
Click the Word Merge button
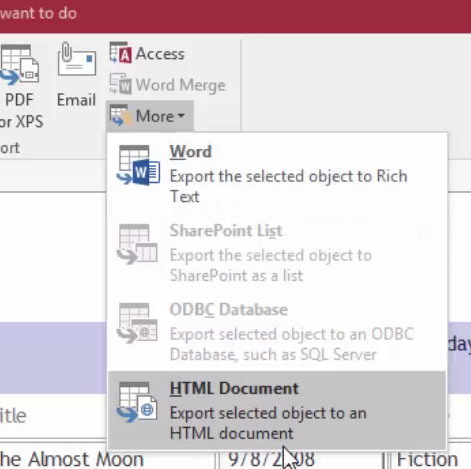pos(168,85)
